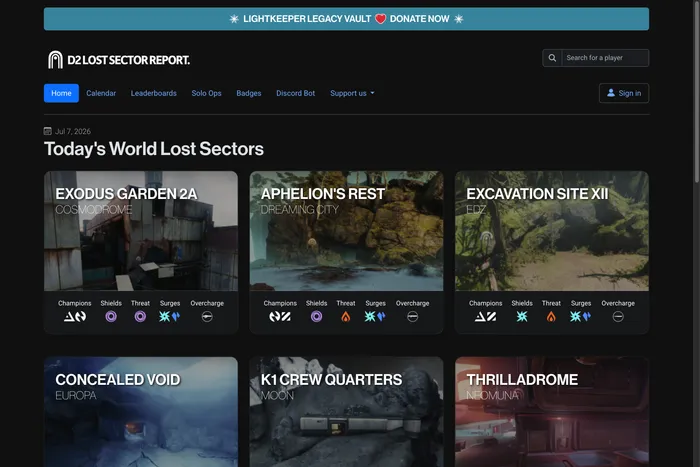Click Void threat icon on Exodus Garden 2A
This screenshot has height=467, width=700.
(140, 317)
